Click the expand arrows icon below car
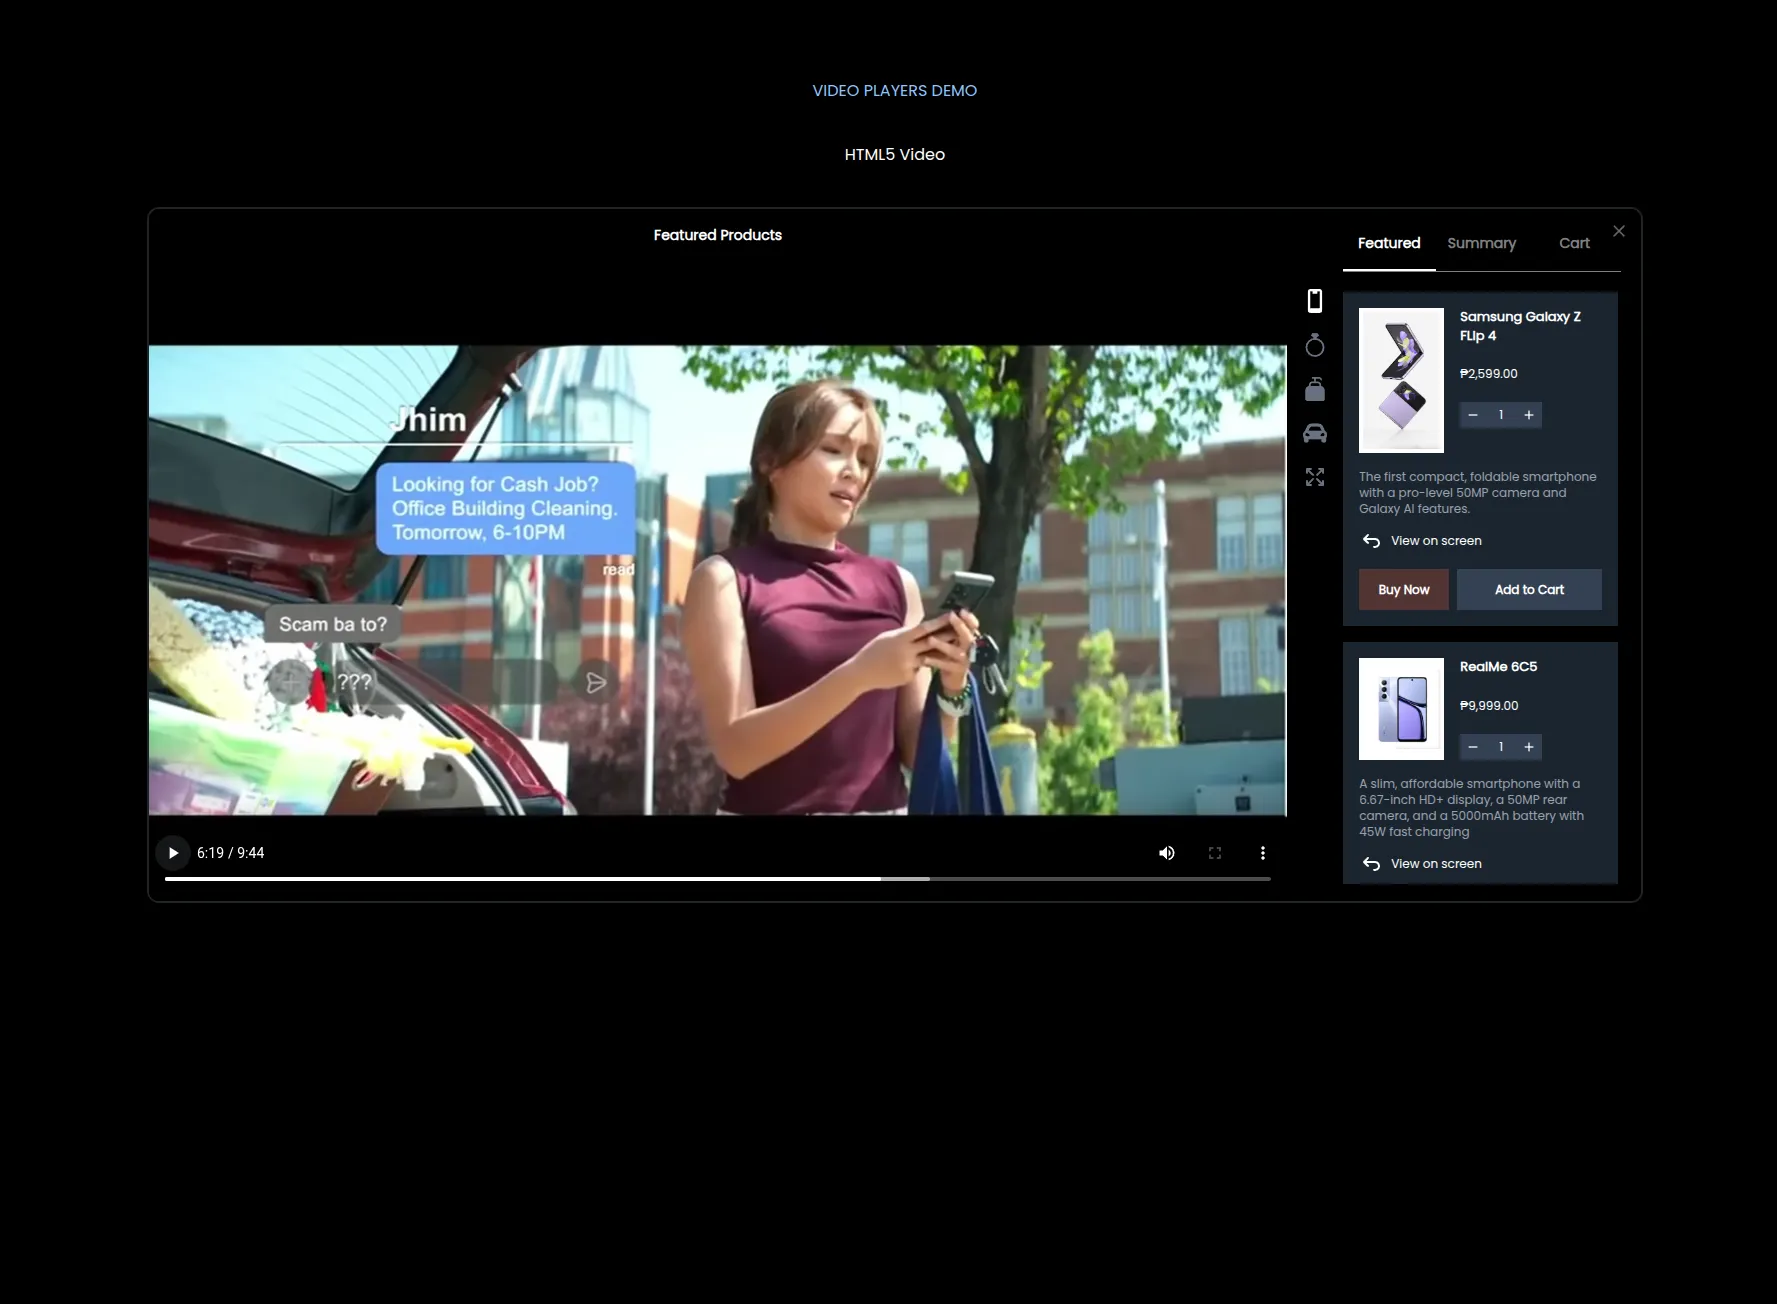This screenshot has height=1305, width=1777. click(1315, 477)
